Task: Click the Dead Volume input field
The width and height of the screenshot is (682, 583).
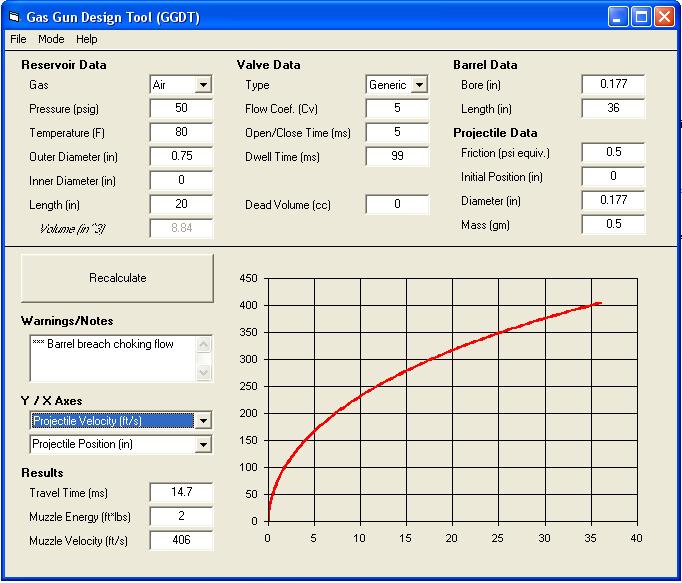Action: pos(397,204)
